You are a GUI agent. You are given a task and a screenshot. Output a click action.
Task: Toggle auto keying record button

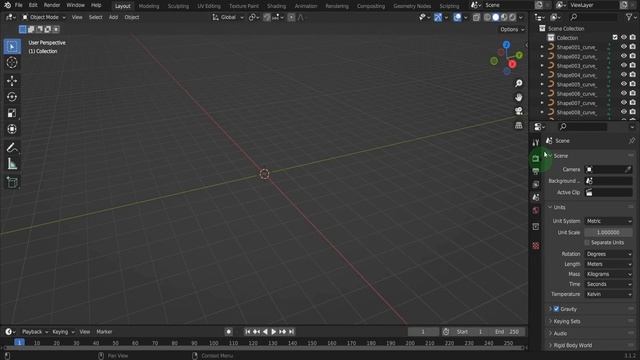(x=229, y=332)
